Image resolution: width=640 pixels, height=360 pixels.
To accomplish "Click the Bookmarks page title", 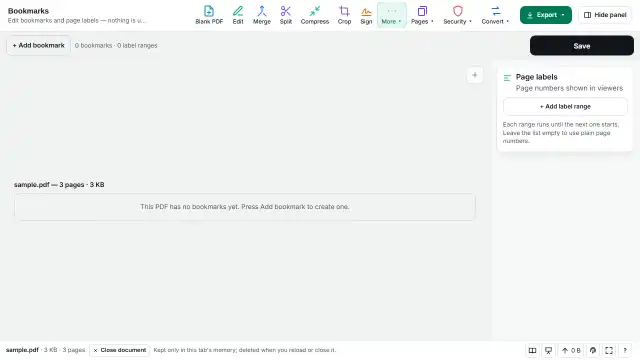I will click(x=28, y=11).
